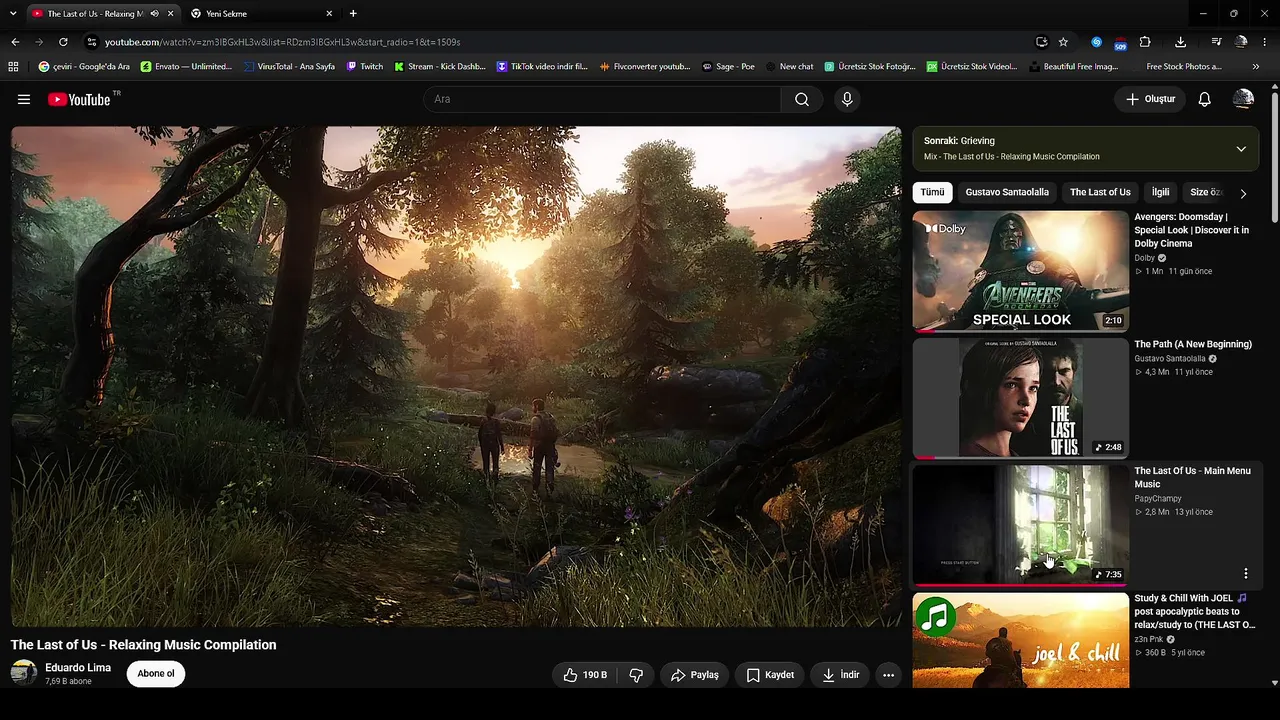
Task: Play the joel & chill video thumbnail
Action: (1020, 641)
